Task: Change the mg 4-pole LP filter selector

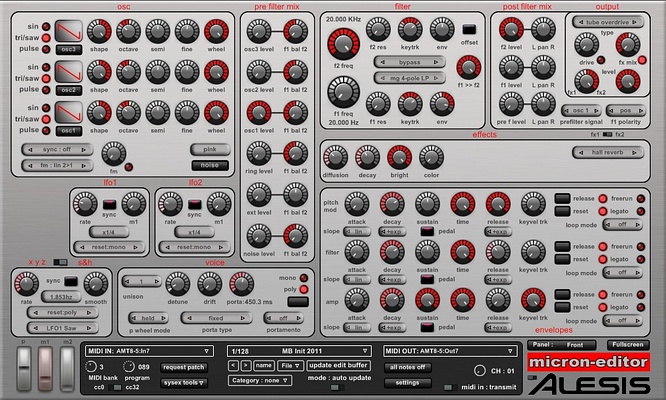Action: click(409, 78)
